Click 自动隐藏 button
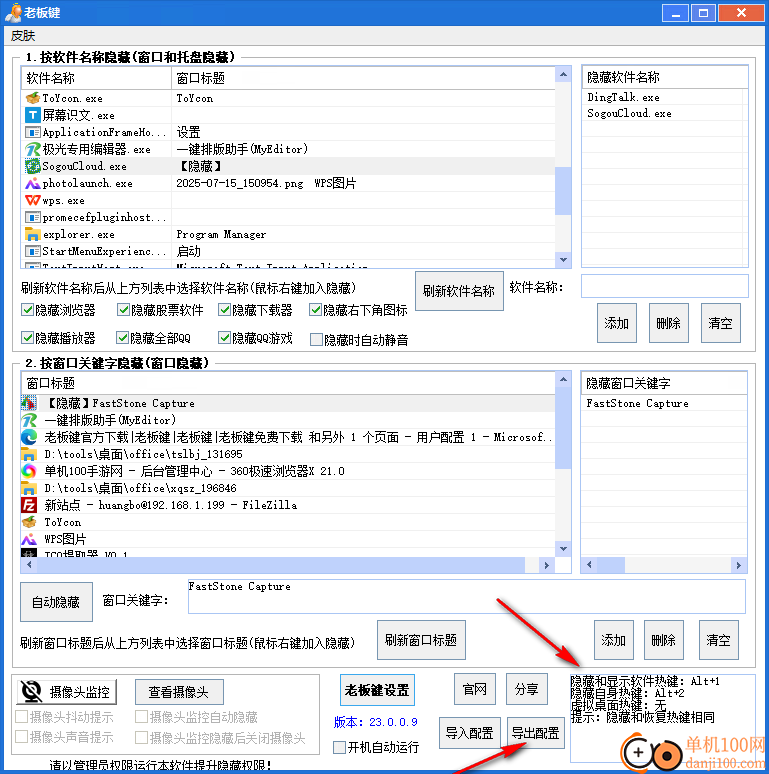This screenshot has width=769, height=774. pyautogui.click(x=56, y=602)
